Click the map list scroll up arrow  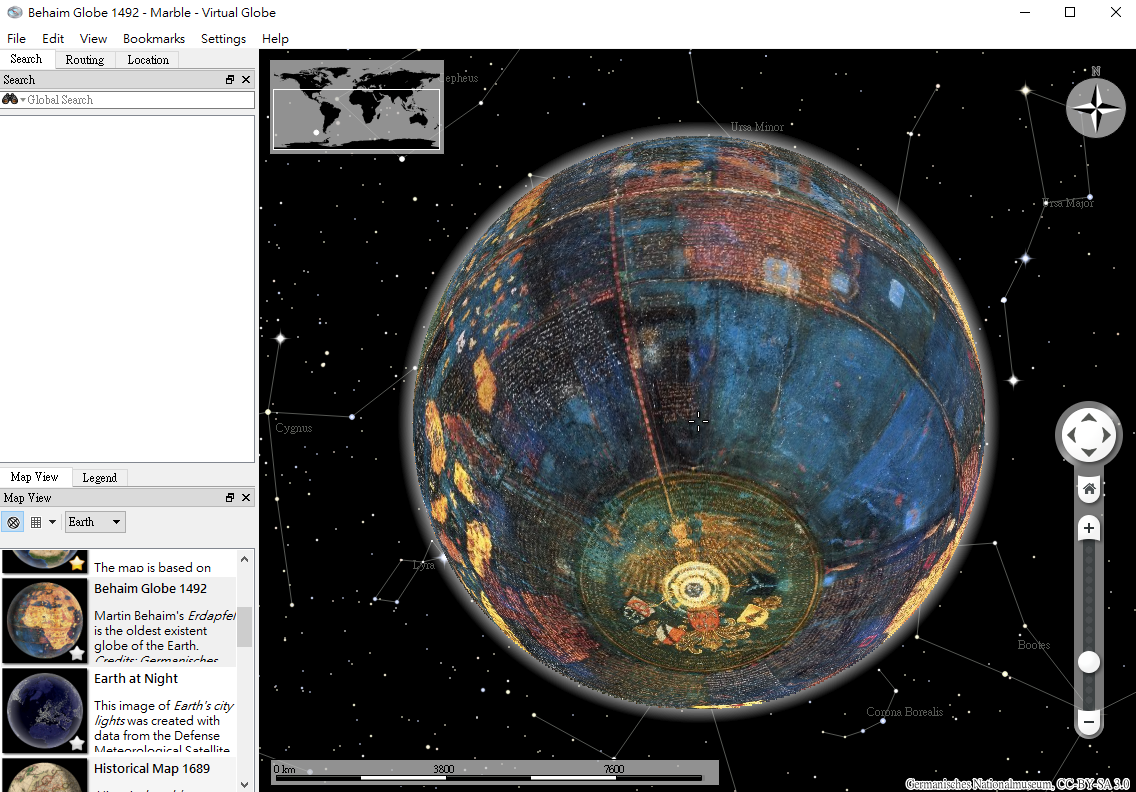tap(245, 559)
